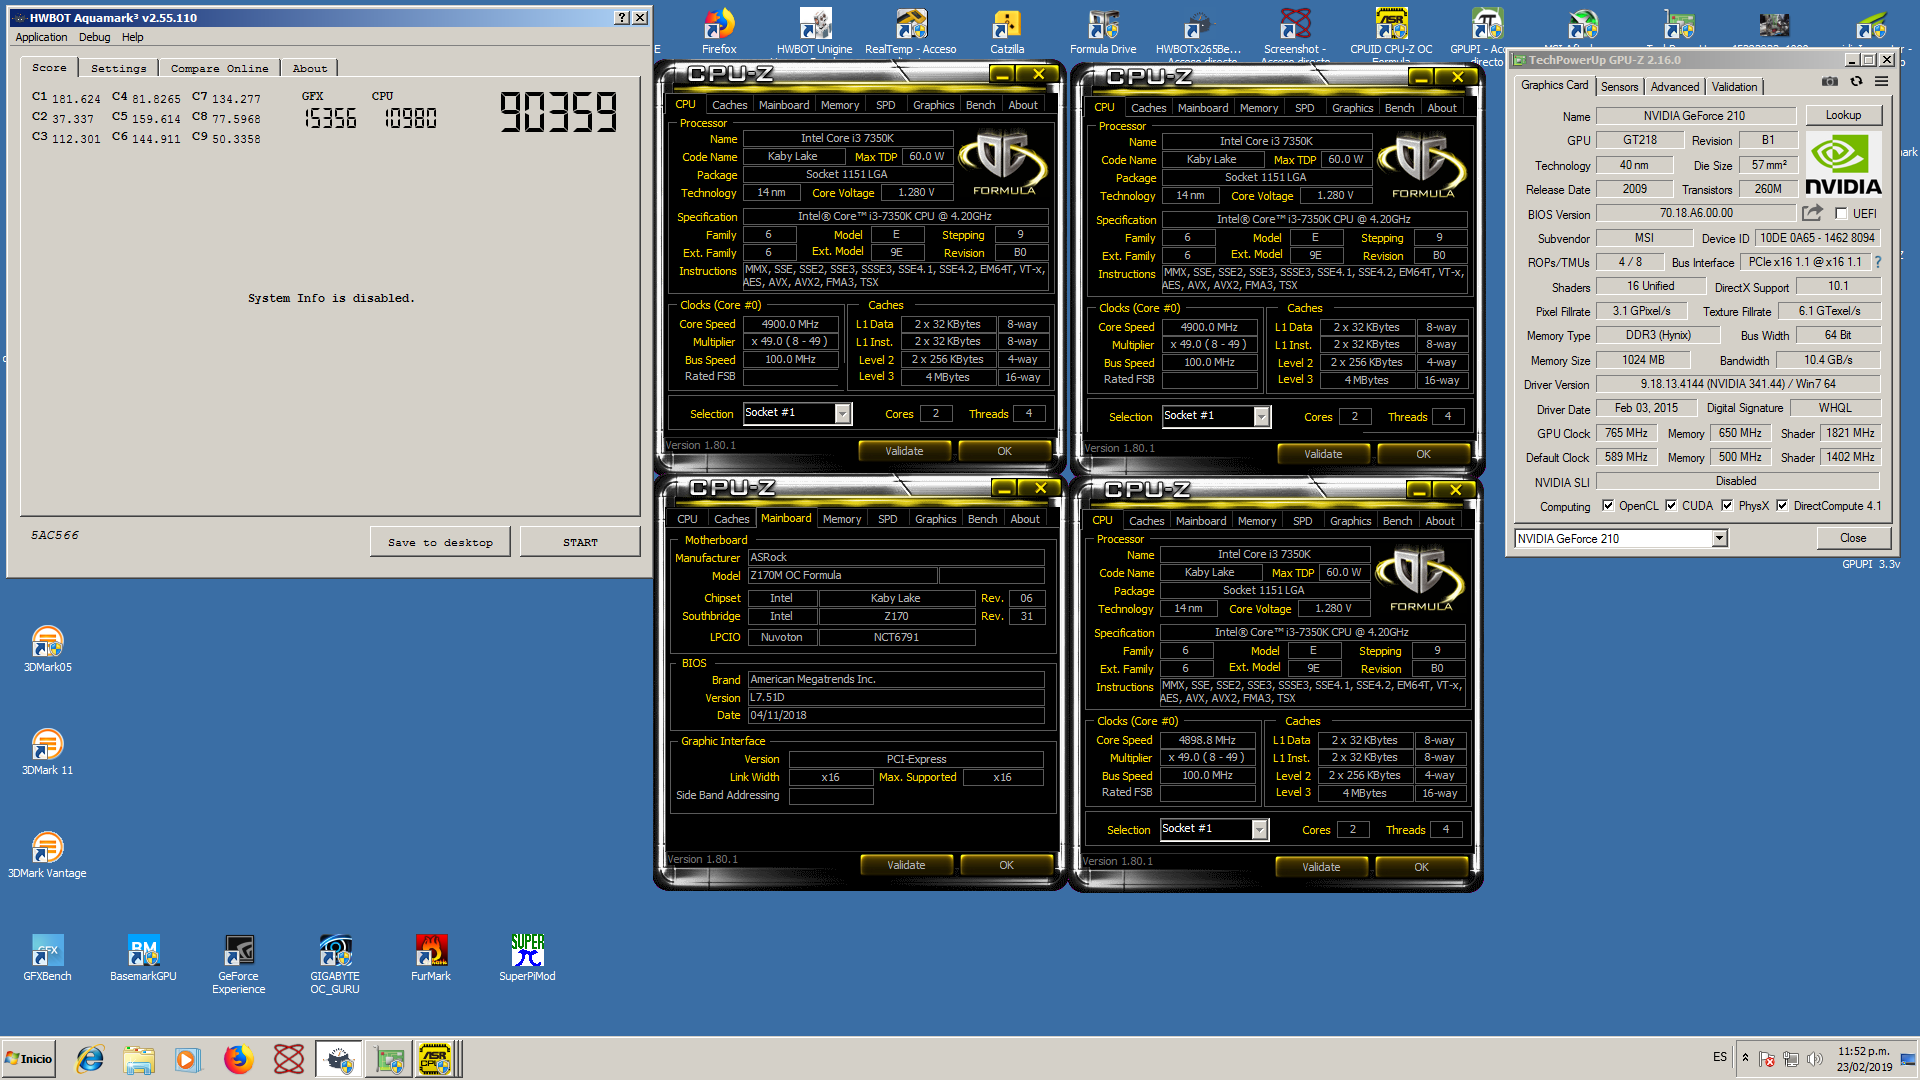Switch to the ASRock CPU-Z taskbar item
This screenshot has height=1080, width=1920.
point(436,1059)
